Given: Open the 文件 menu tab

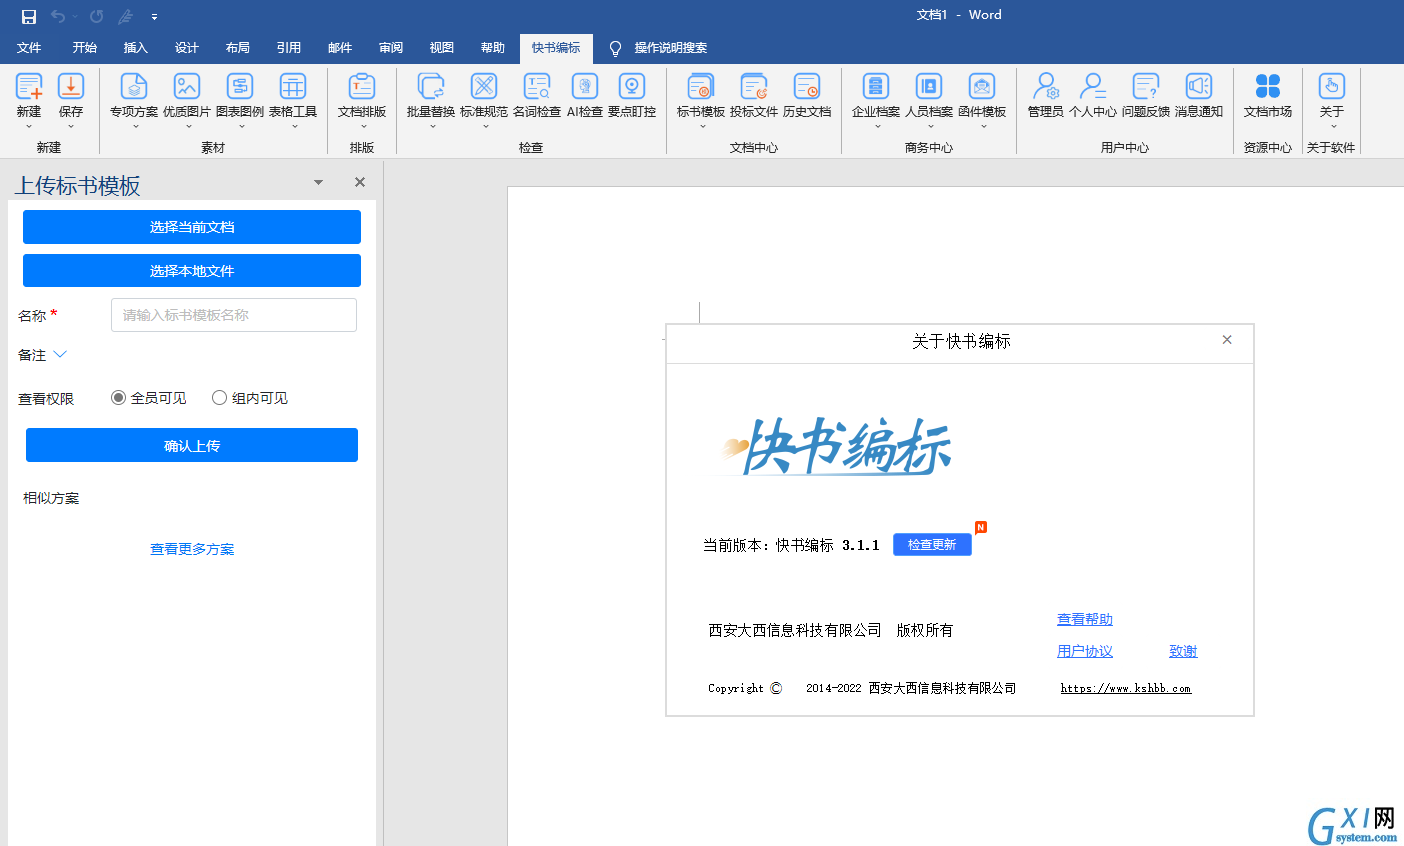Looking at the screenshot, I should coord(29,48).
